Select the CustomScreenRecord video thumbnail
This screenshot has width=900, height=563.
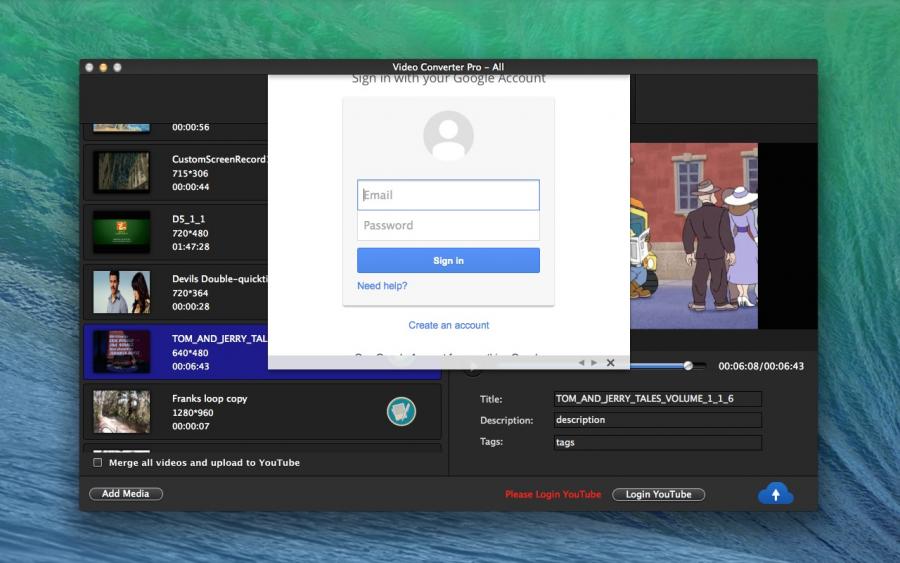click(122, 172)
